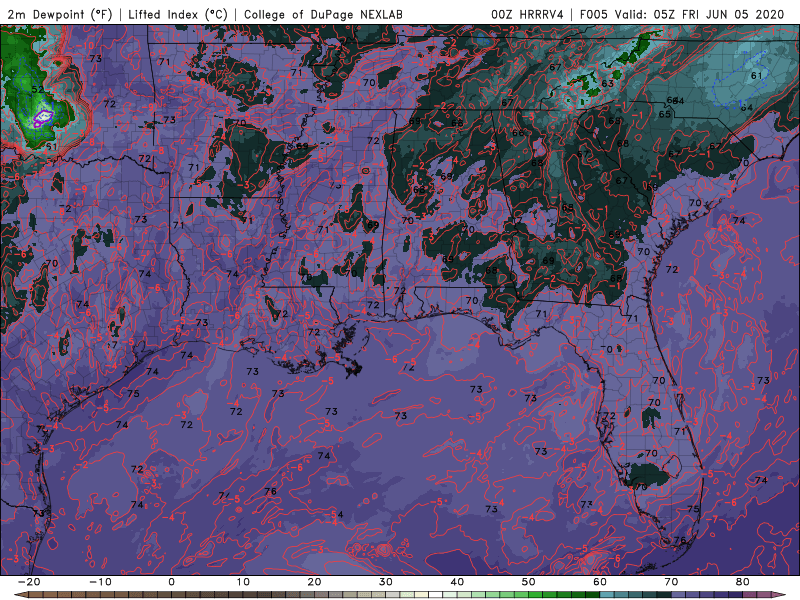Image resolution: width=800 pixels, height=600 pixels.
Task: Click the '61' dewpoint value on the map
Action: pos(757,76)
